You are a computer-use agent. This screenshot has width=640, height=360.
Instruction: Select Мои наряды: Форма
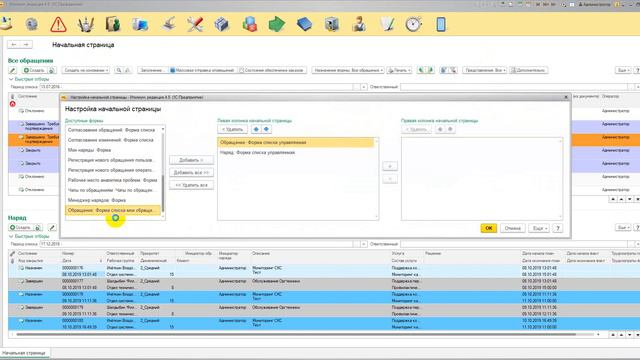tap(113, 150)
